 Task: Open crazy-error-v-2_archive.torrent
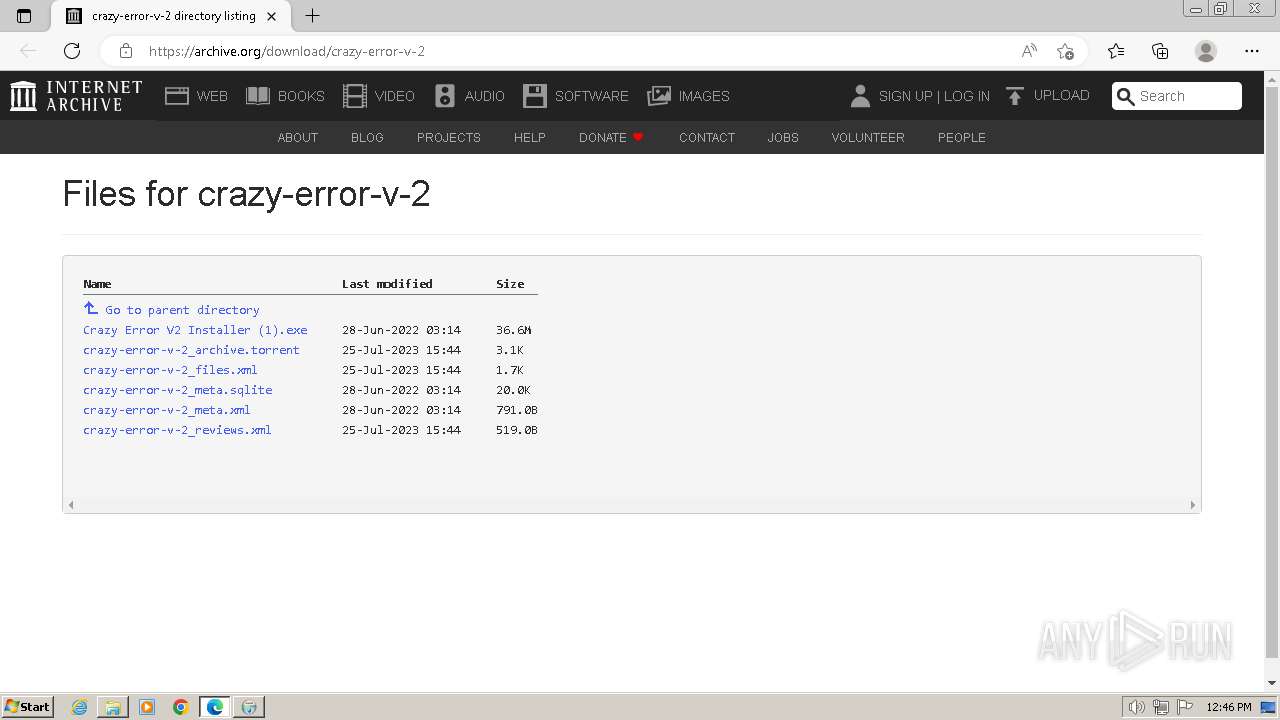pyautogui.click(x=191, y=350)
